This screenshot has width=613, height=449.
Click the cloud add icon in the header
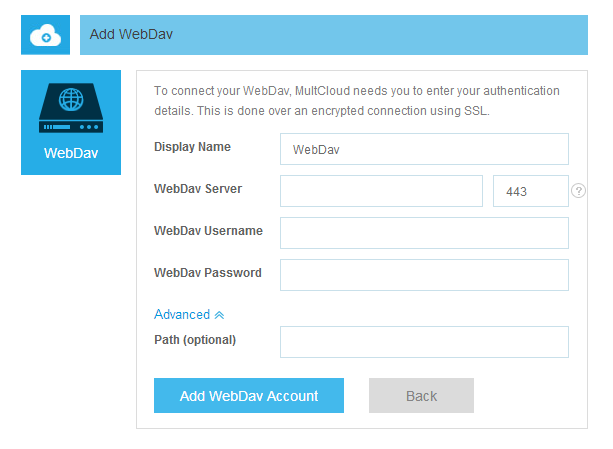click(46, 35)
